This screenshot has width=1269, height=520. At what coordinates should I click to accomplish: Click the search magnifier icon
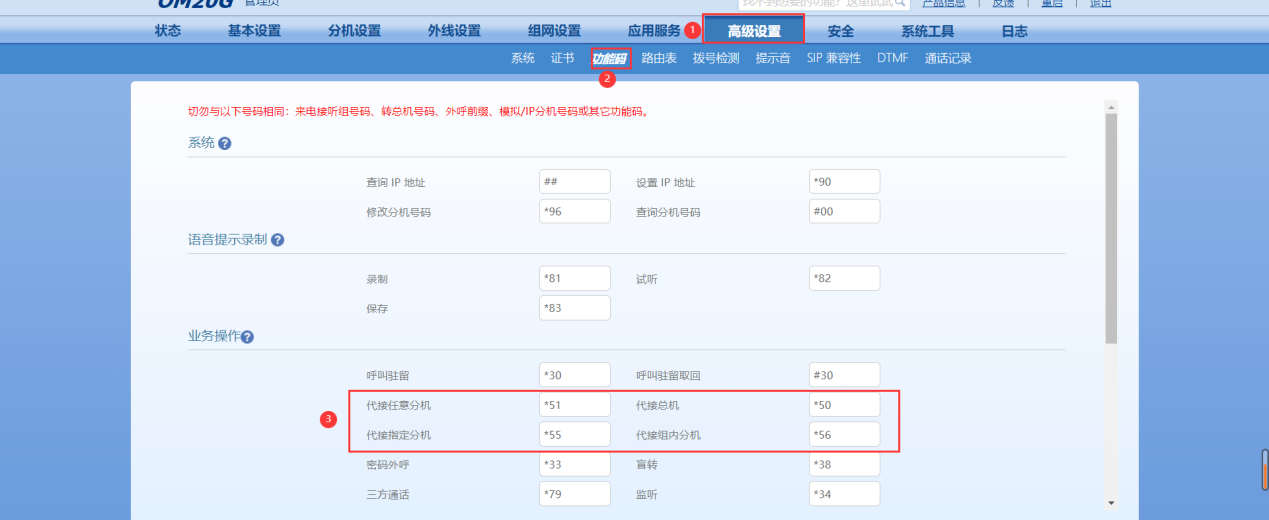[x=900, y=3]
